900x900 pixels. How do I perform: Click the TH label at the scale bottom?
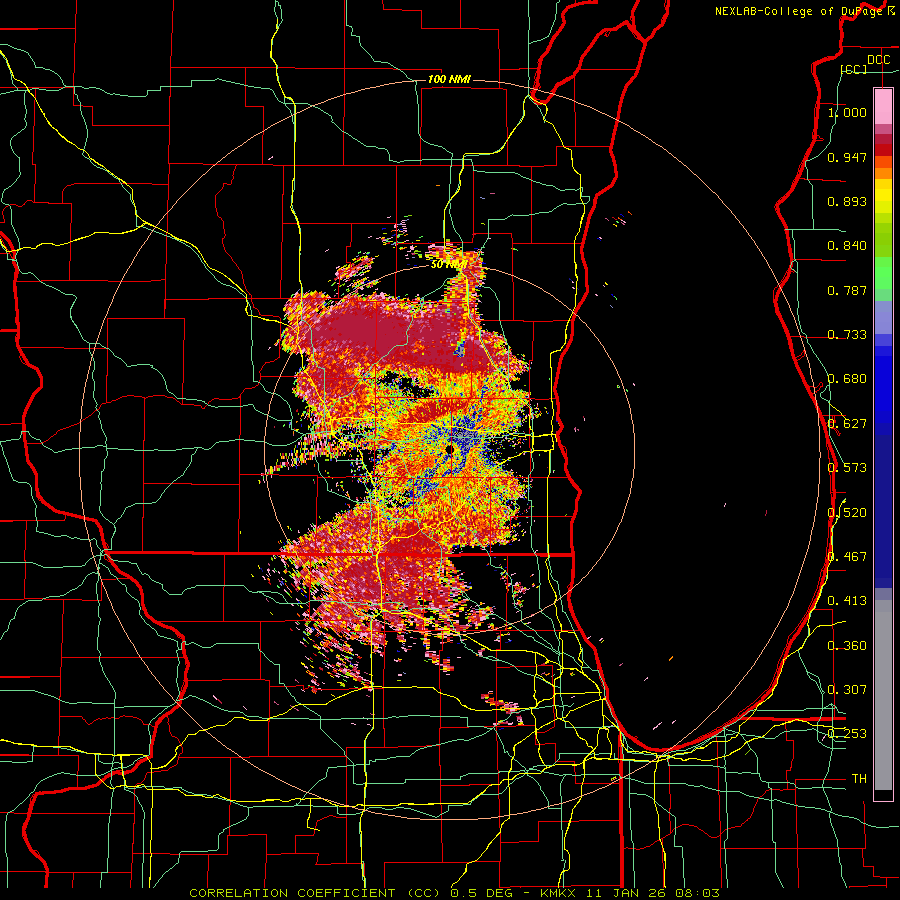[x=859, y=778]
